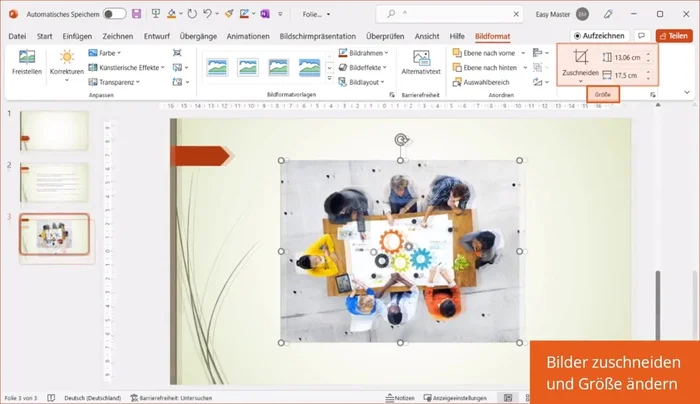This screenshot has width=700, height=404.
Task: Select slide 2 thumbnail
Action: coord(54,182)
